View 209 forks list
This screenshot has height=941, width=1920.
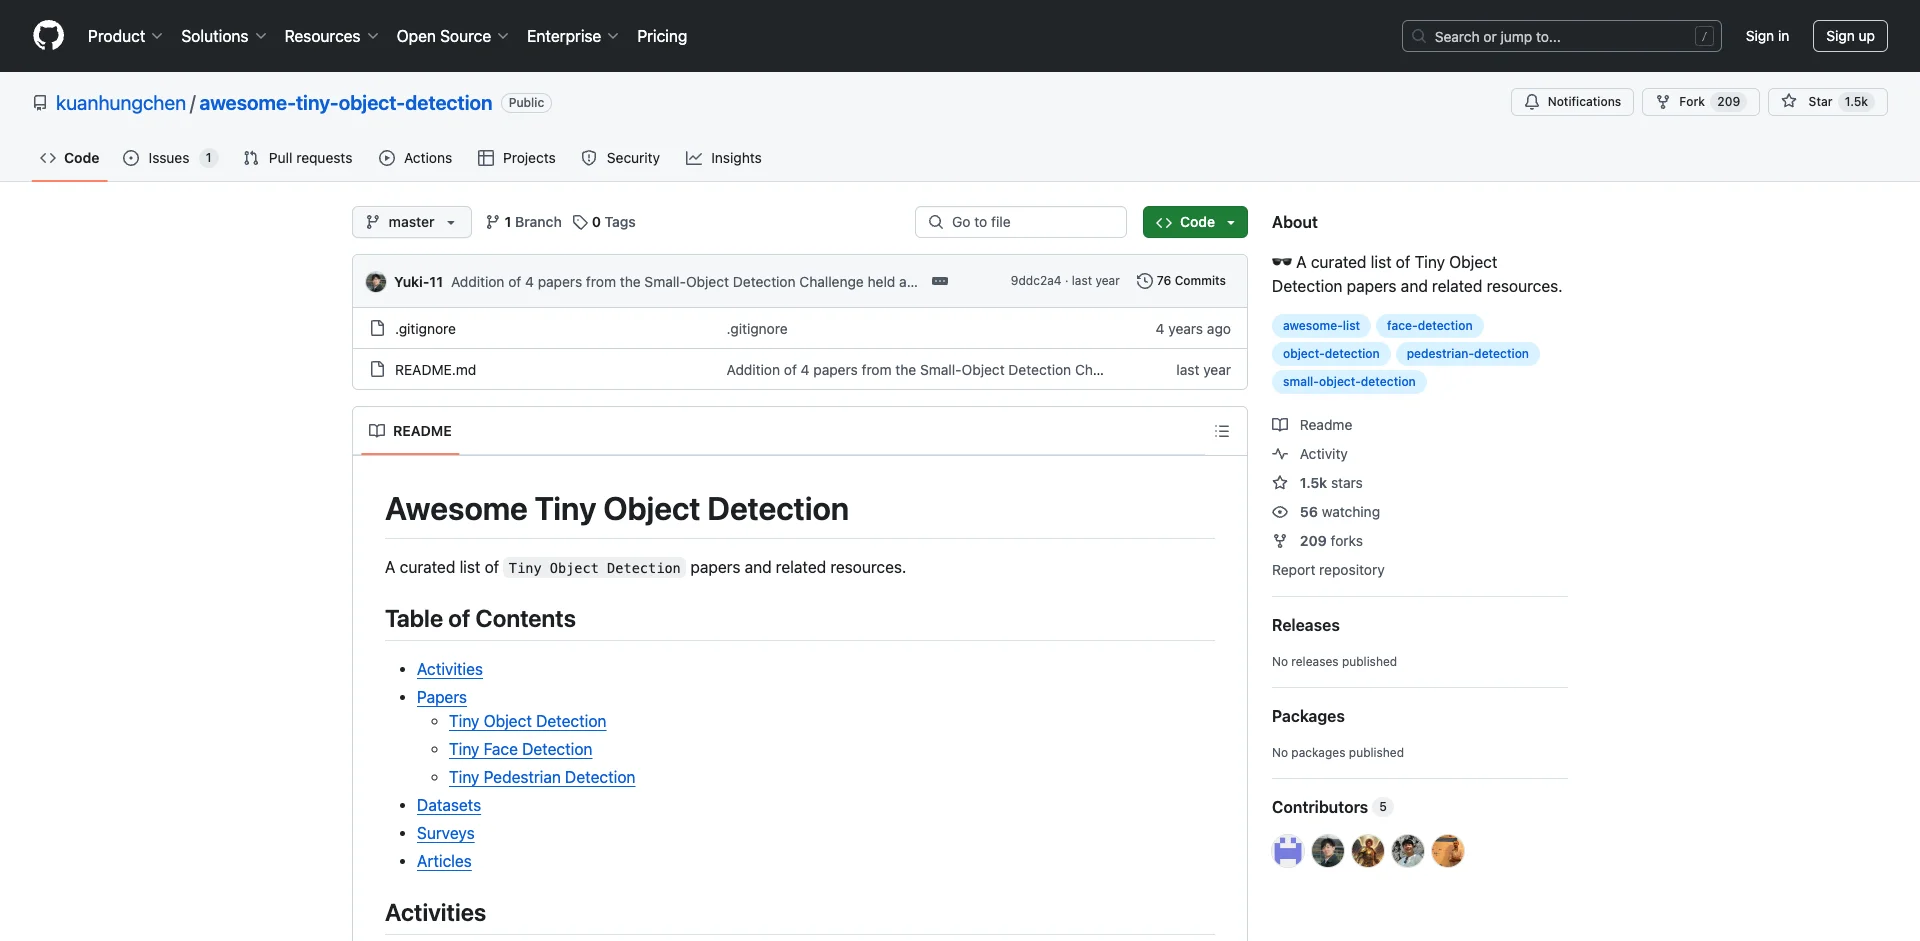coord(1317,541)
